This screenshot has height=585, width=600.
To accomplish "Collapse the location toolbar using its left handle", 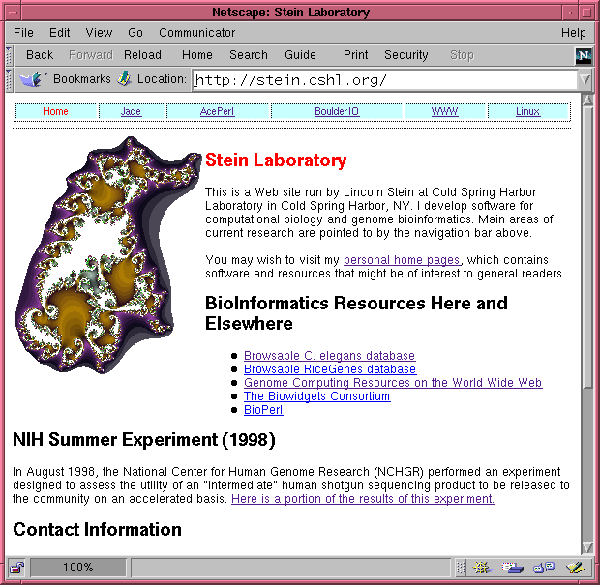I will pos(7,79).
